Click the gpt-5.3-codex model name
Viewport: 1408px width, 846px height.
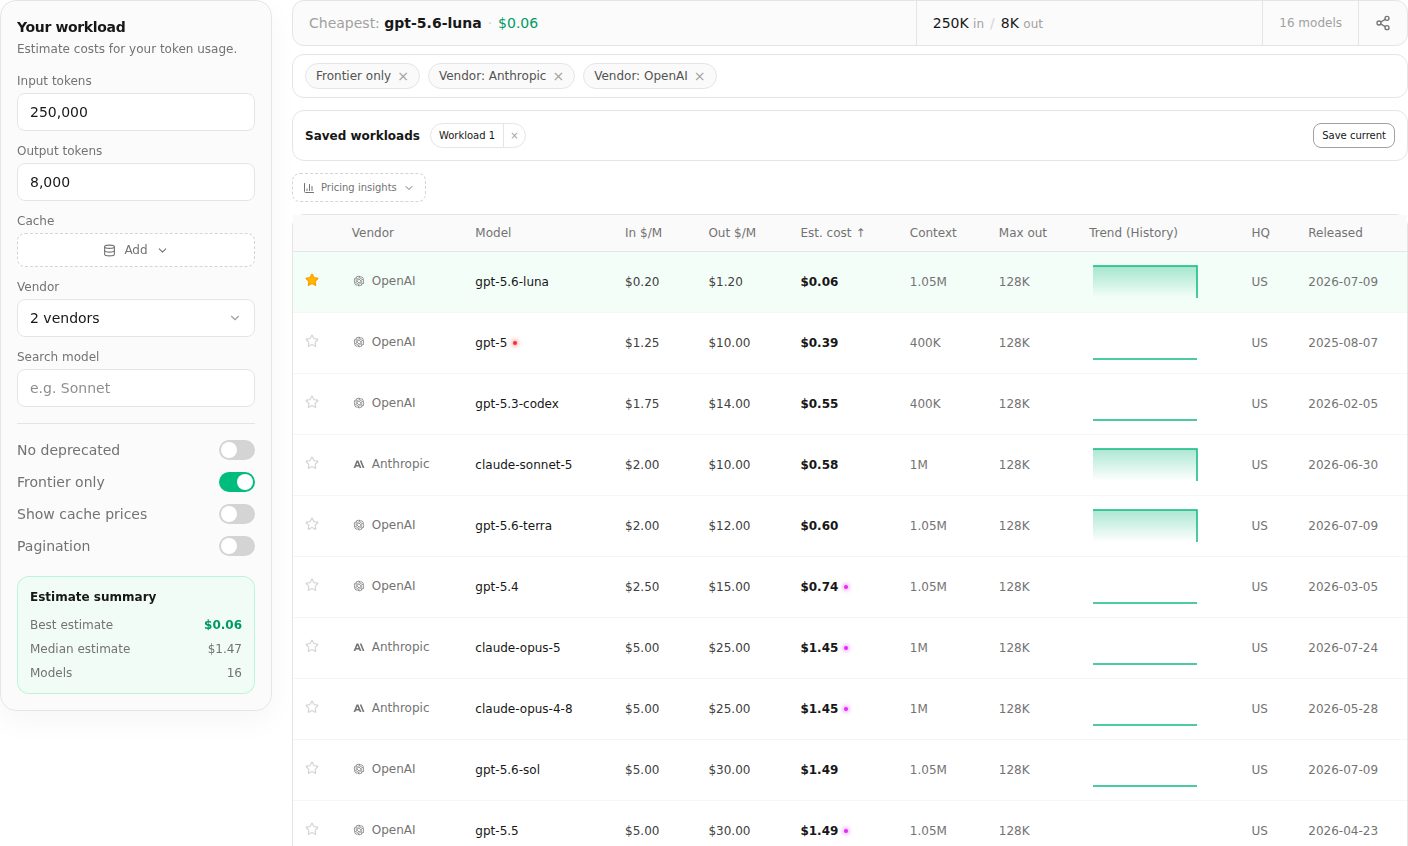coord(517,404)
